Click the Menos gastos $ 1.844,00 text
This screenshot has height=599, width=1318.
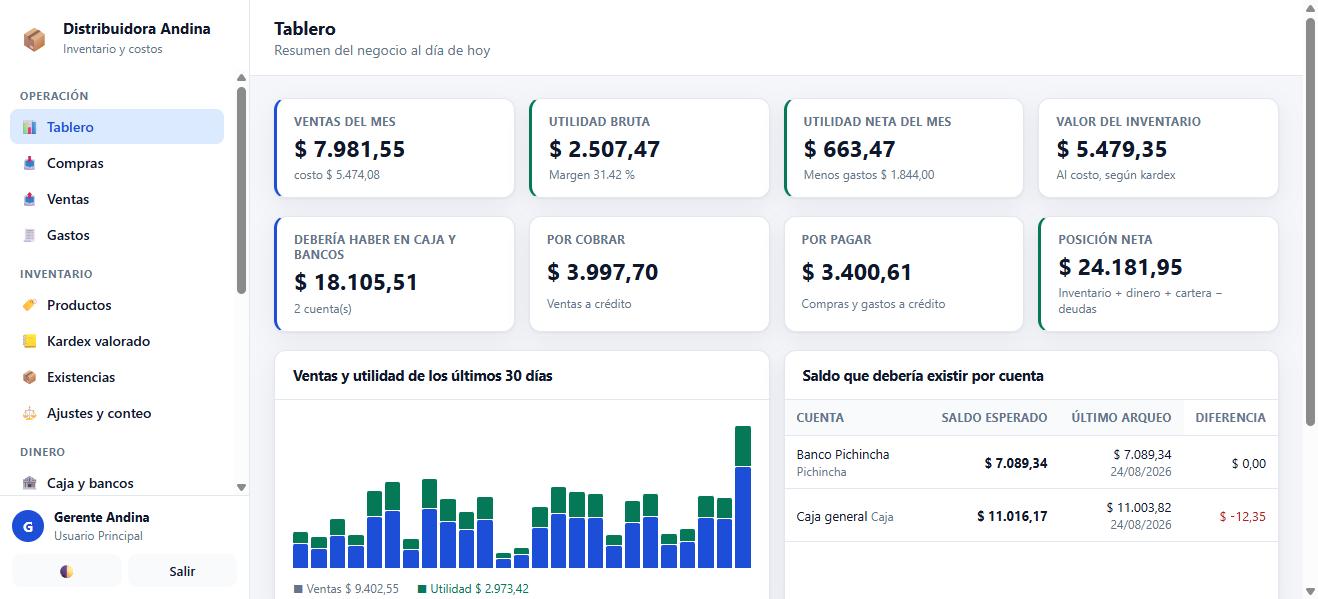coord(869,175)
